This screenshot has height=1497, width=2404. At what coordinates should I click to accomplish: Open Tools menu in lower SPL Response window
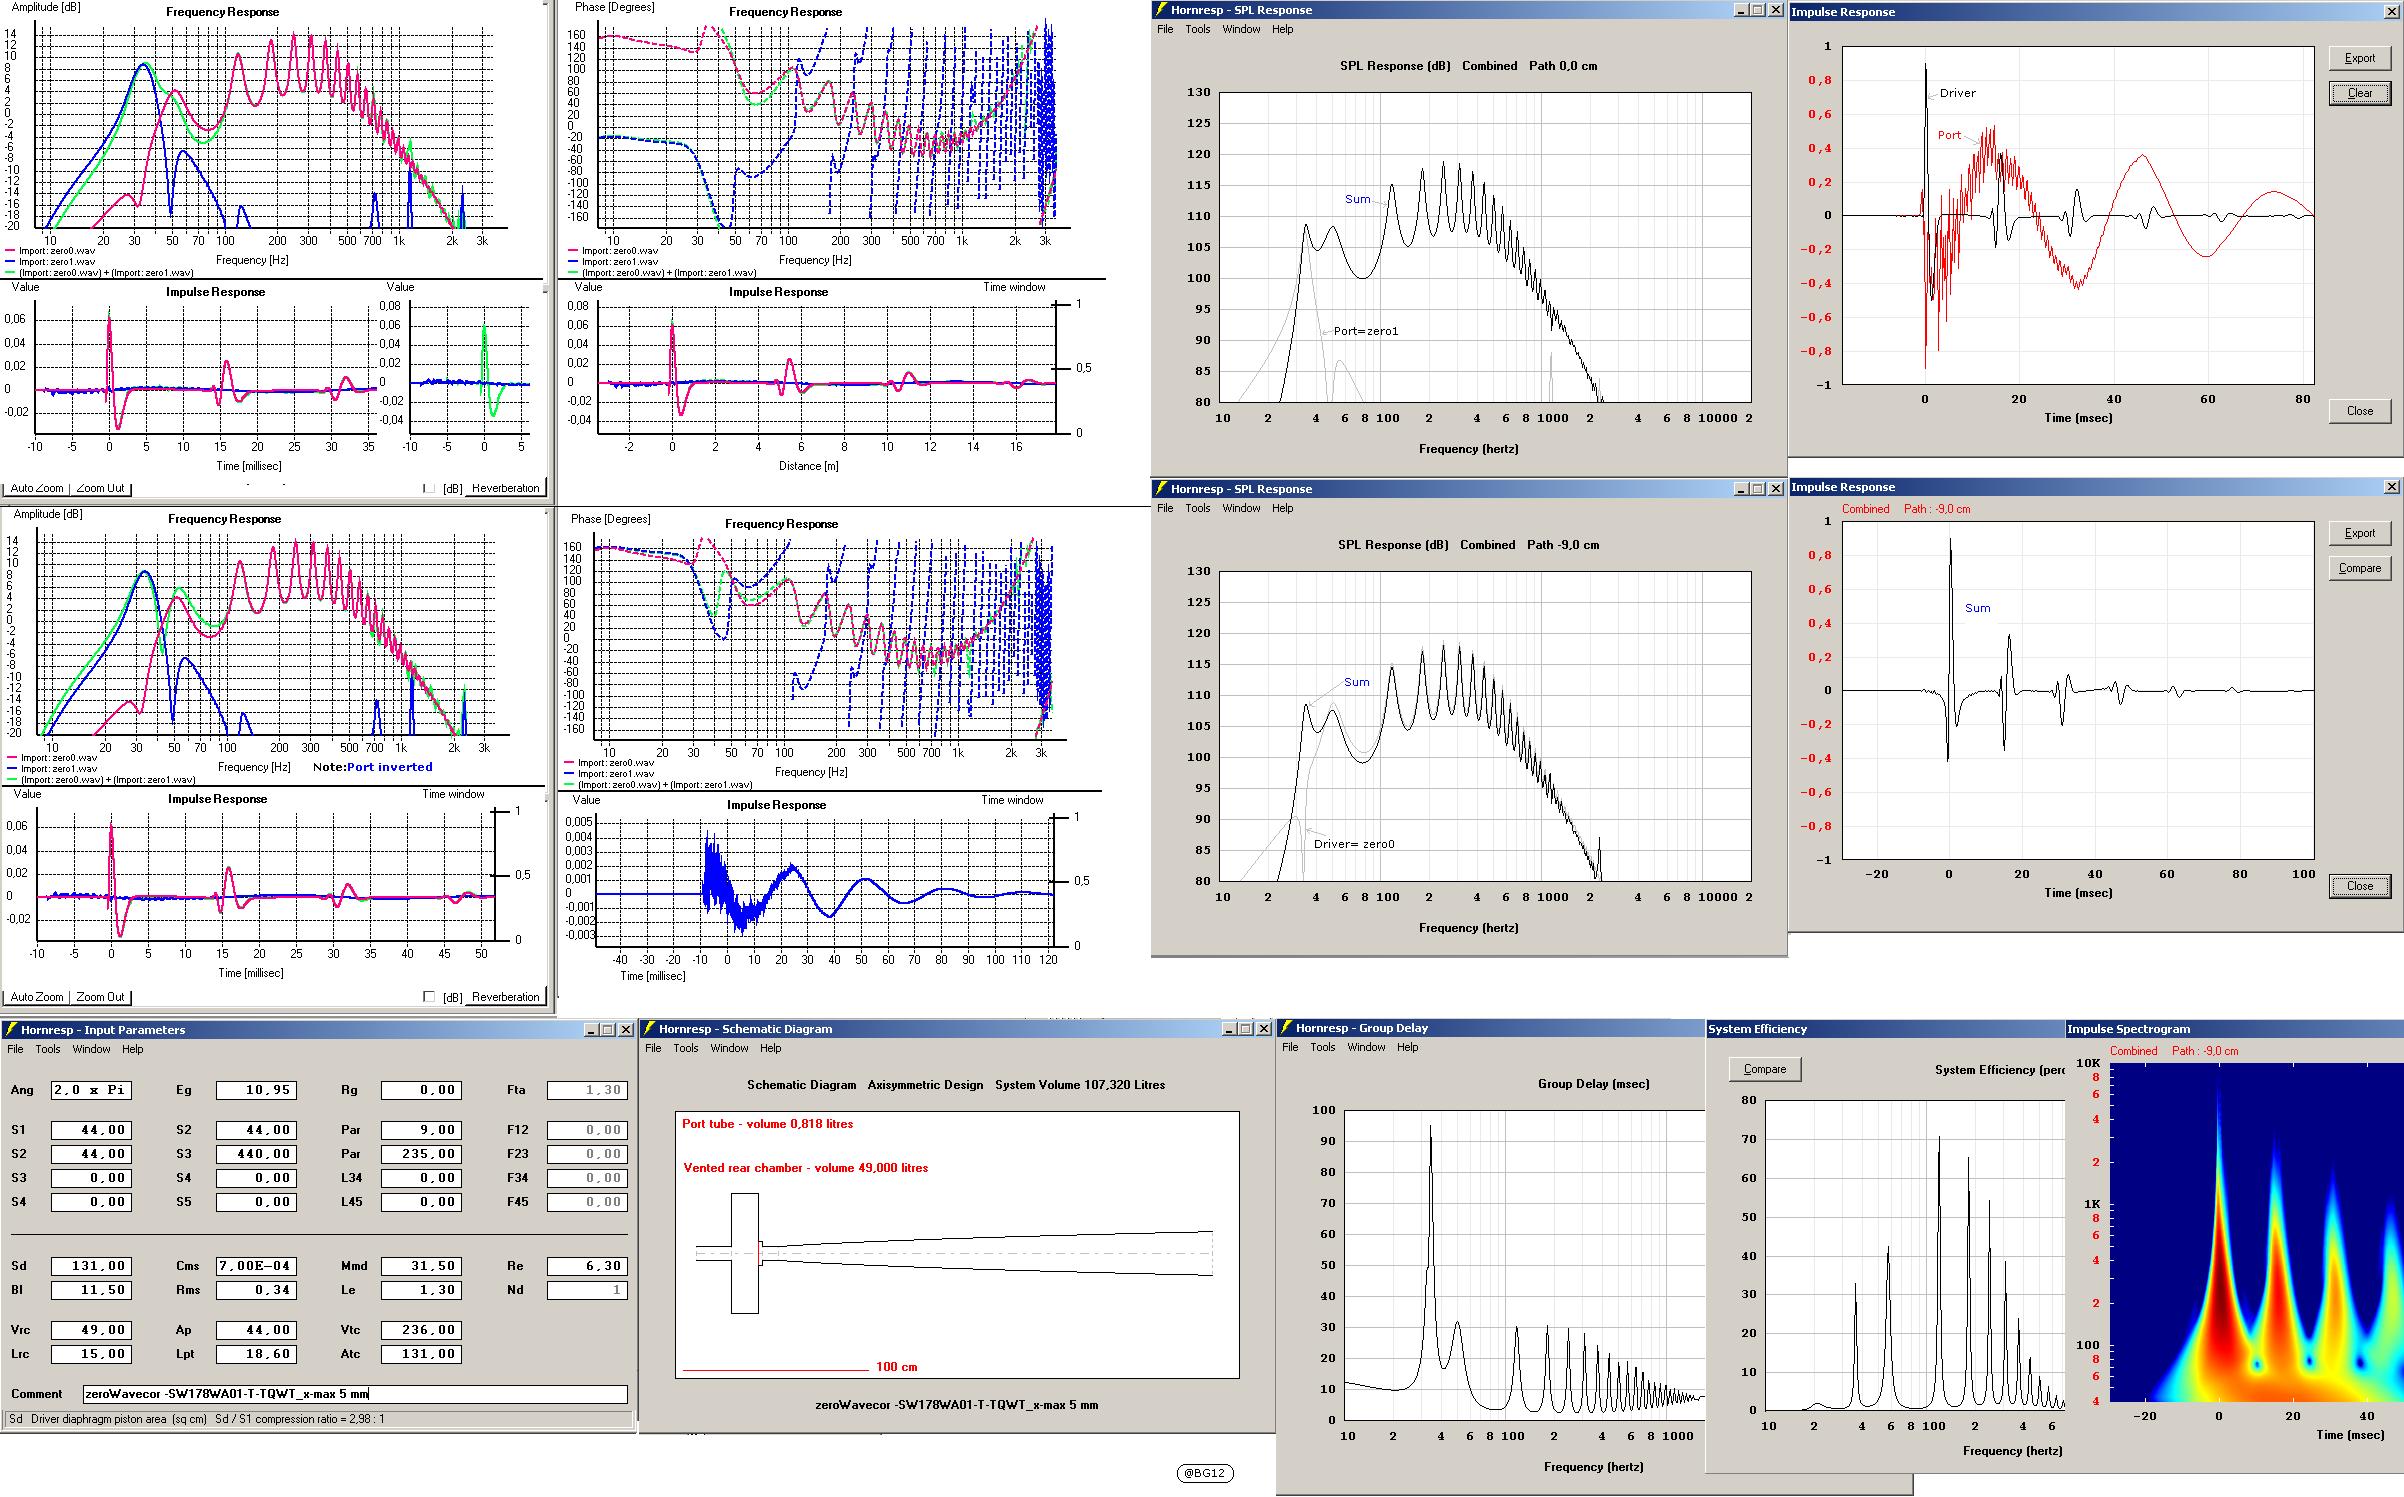click(x=1198, y=508)
